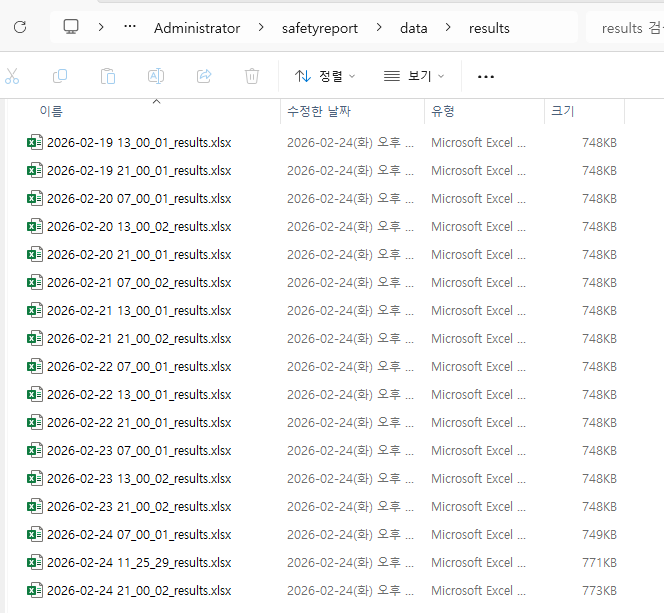Click the results breadcrumb segment

pos(489,28)
